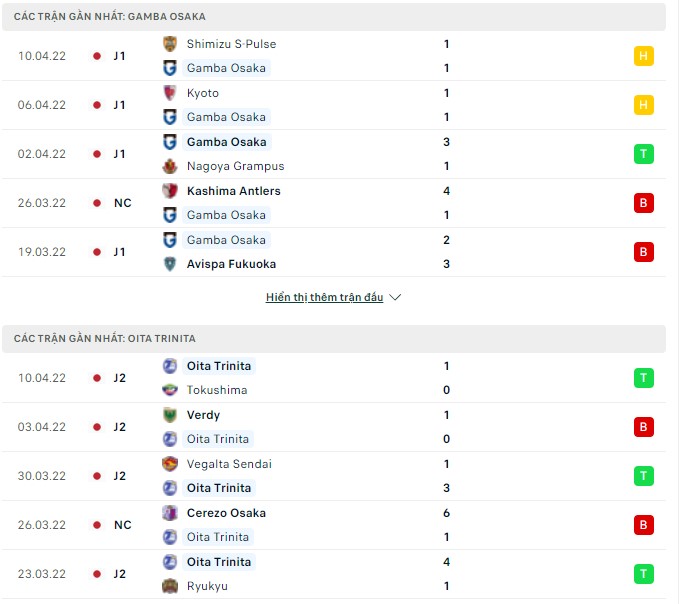Click the Ryukyu team crest icon
Viewport: 679px width, 604px height.
point(169,586)
